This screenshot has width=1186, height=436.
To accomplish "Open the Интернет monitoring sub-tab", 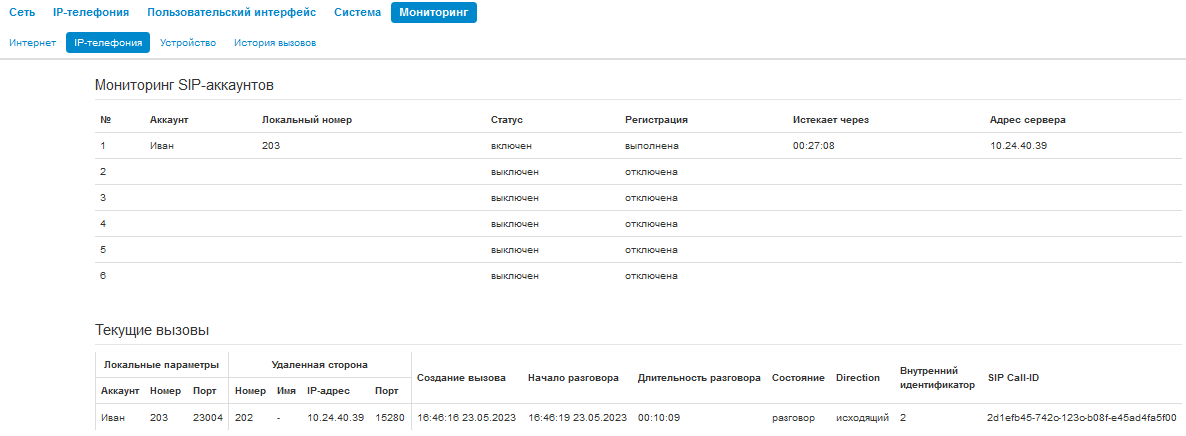I will pos(33,43).
